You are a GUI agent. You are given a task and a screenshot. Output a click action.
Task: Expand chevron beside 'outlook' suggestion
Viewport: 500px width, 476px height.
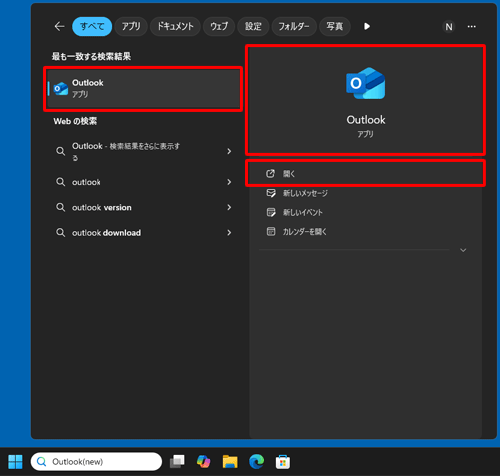click(x=229, y=182)
